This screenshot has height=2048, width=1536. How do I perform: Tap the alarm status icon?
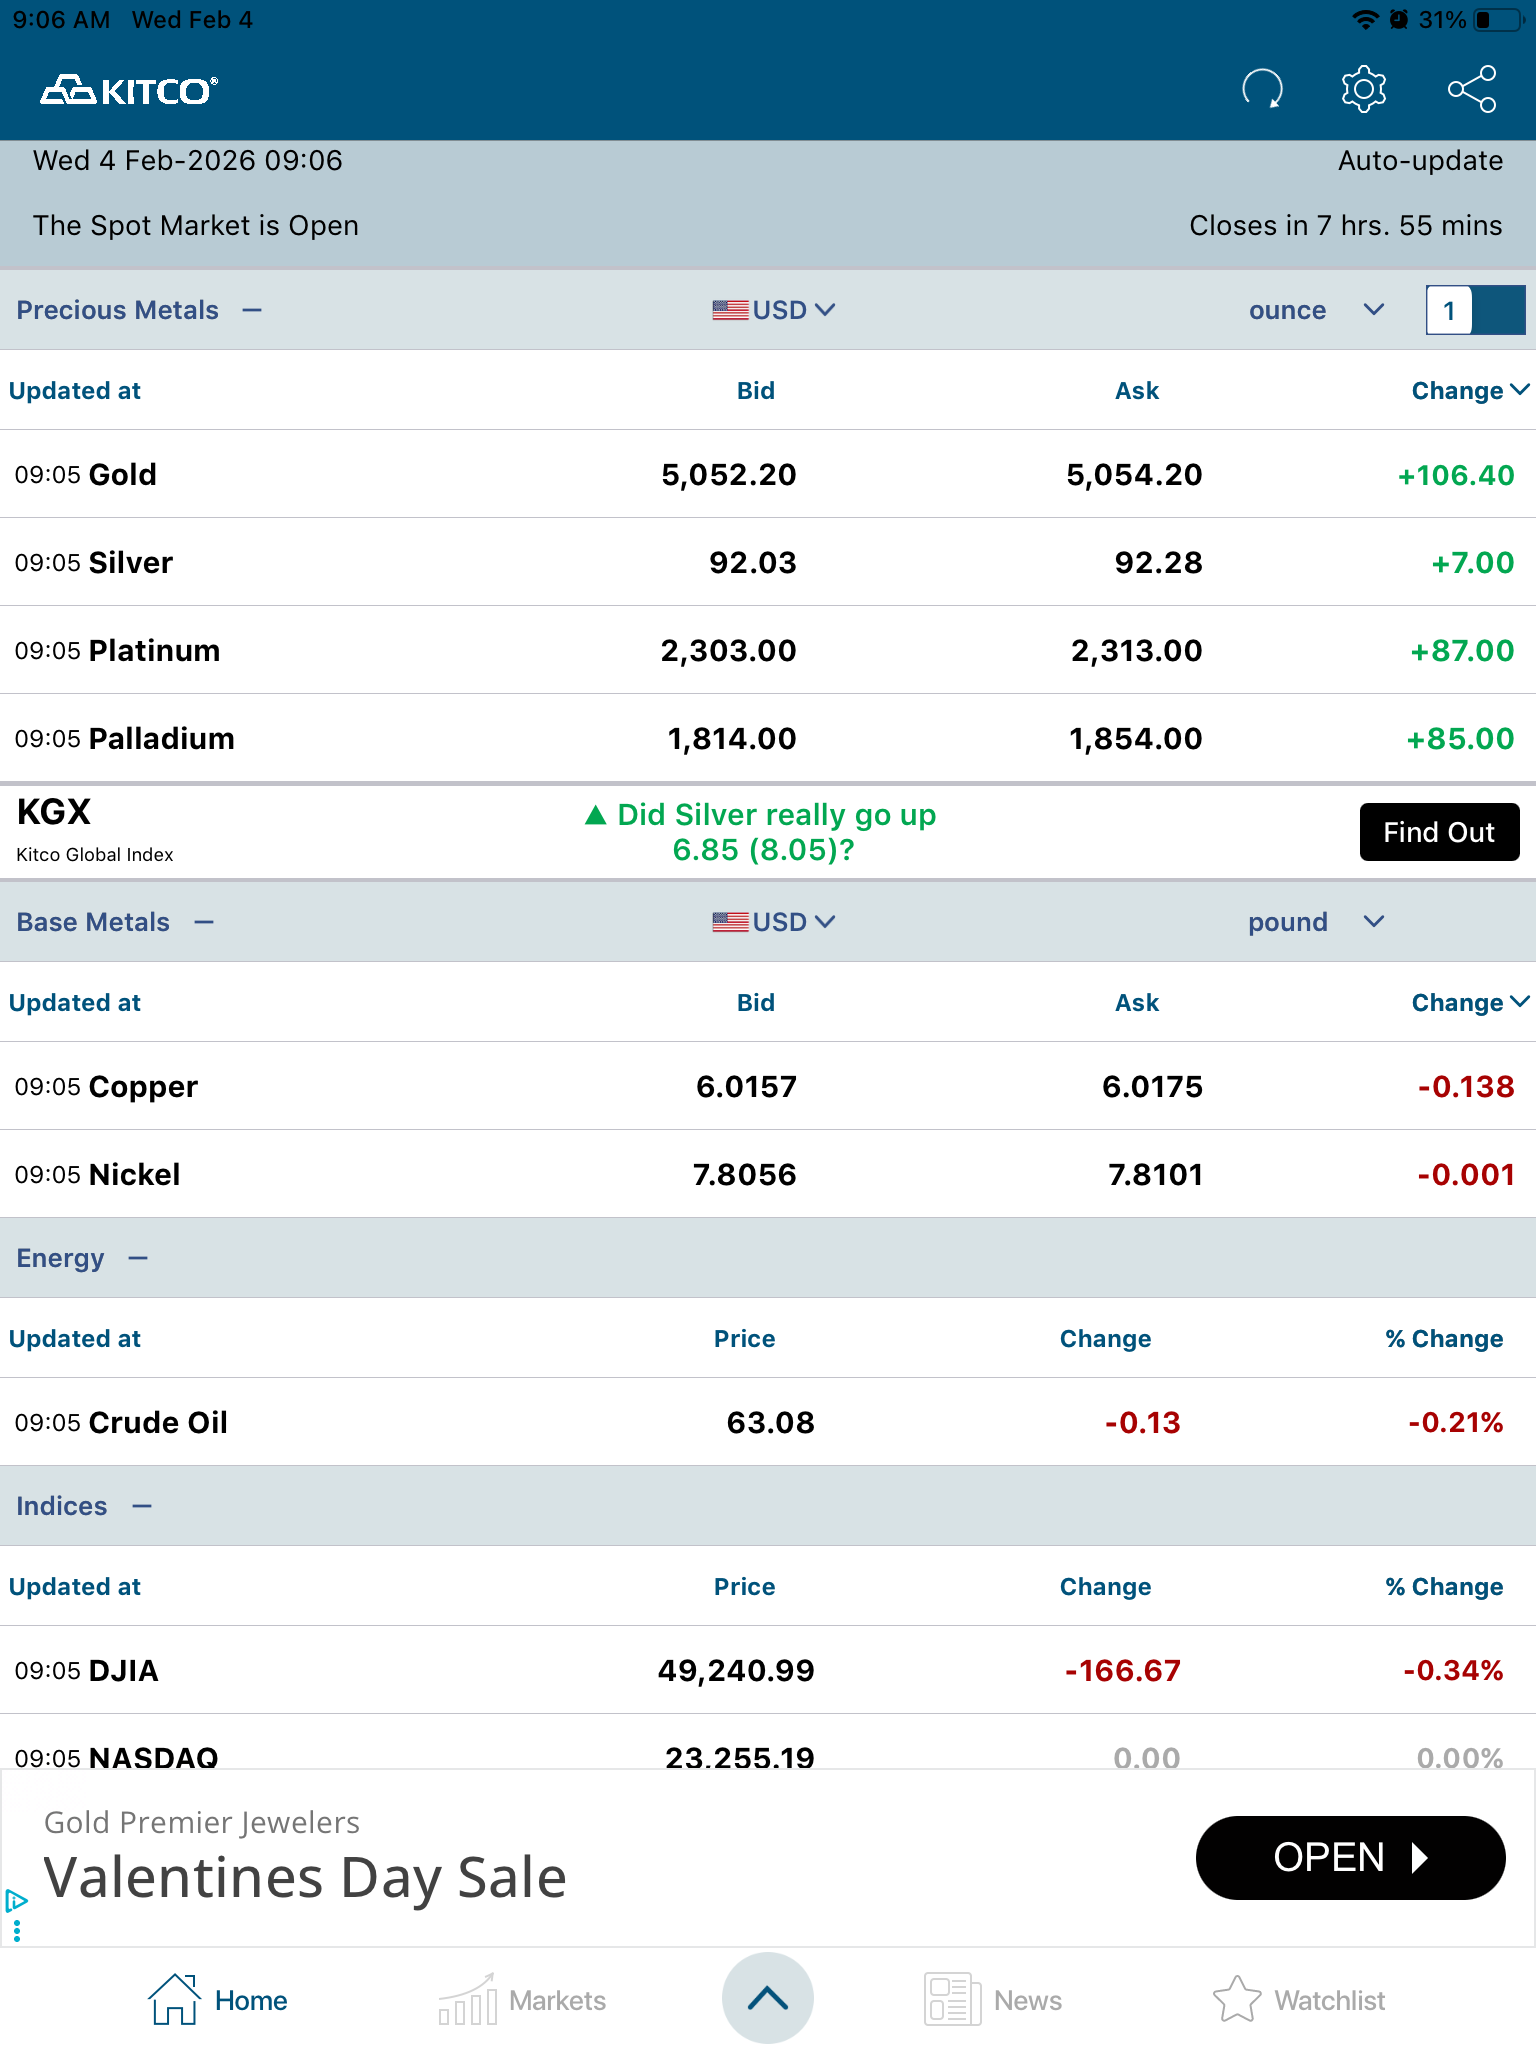1399,20
